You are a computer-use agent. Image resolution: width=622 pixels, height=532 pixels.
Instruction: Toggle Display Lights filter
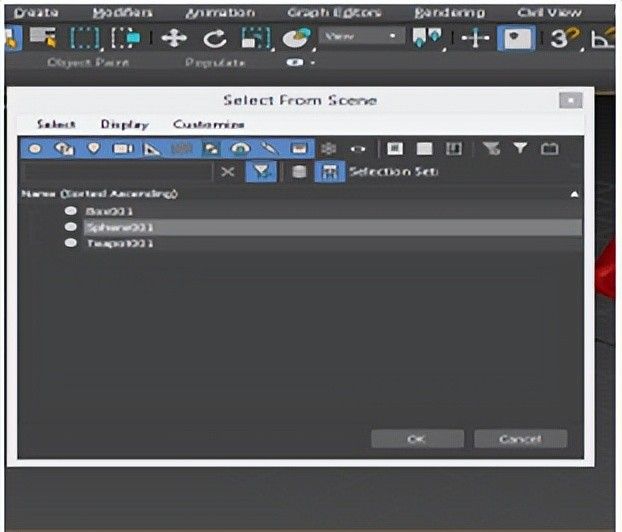(94, 149)
